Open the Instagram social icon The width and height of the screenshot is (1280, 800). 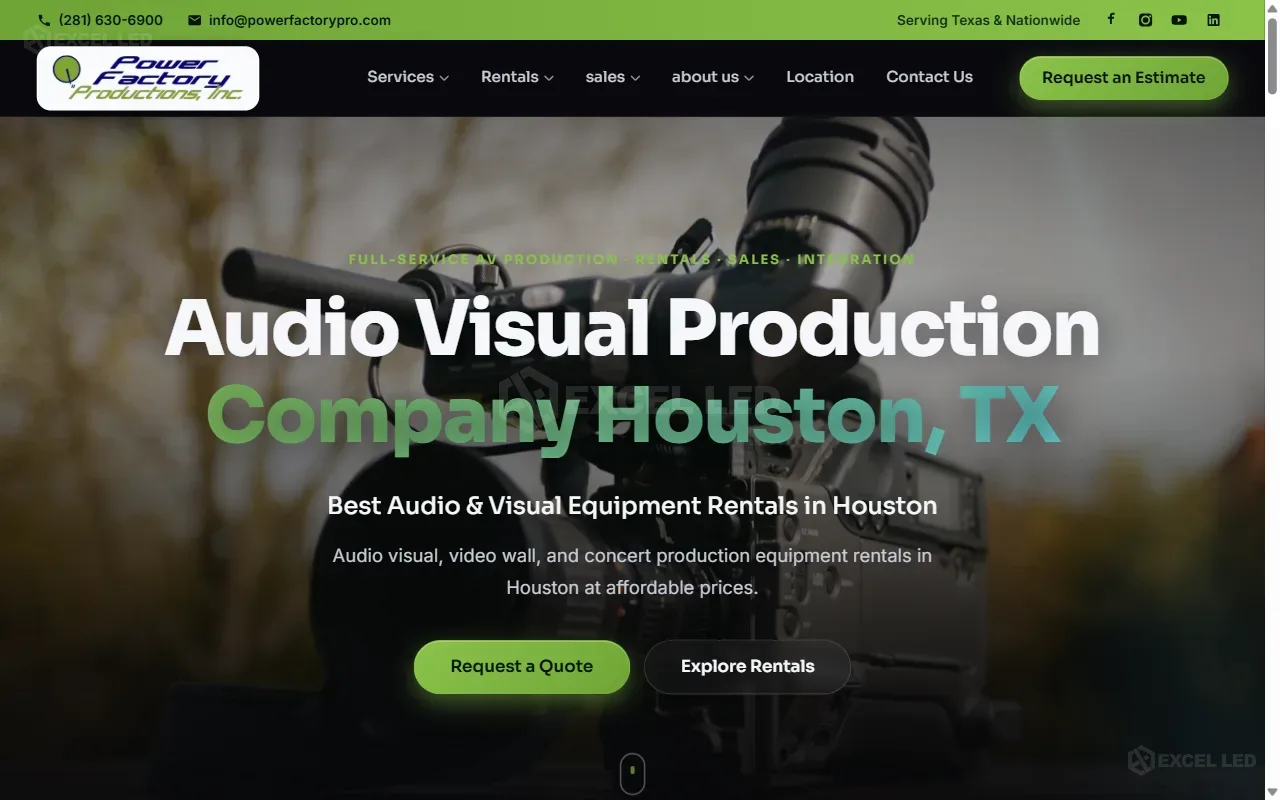point(1146,20)
